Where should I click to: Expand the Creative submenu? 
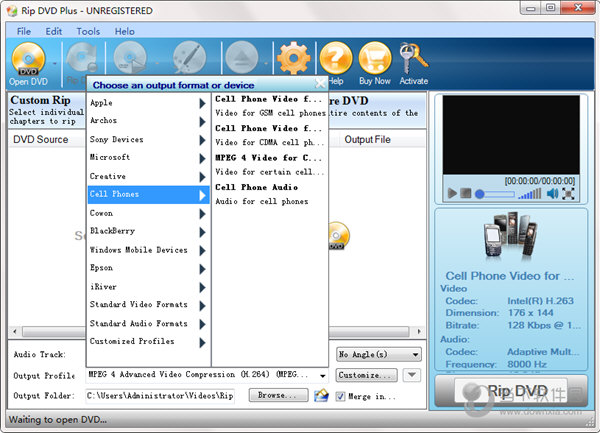coord(148,176)
